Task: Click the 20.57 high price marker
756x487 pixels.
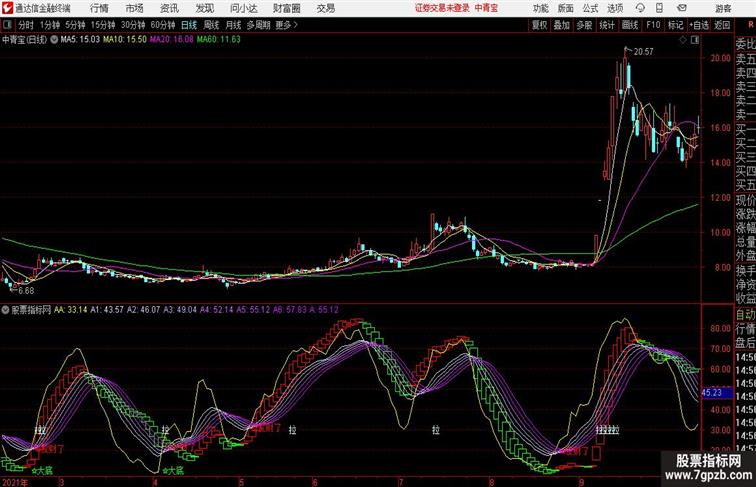Action: (x=644, y=52)
